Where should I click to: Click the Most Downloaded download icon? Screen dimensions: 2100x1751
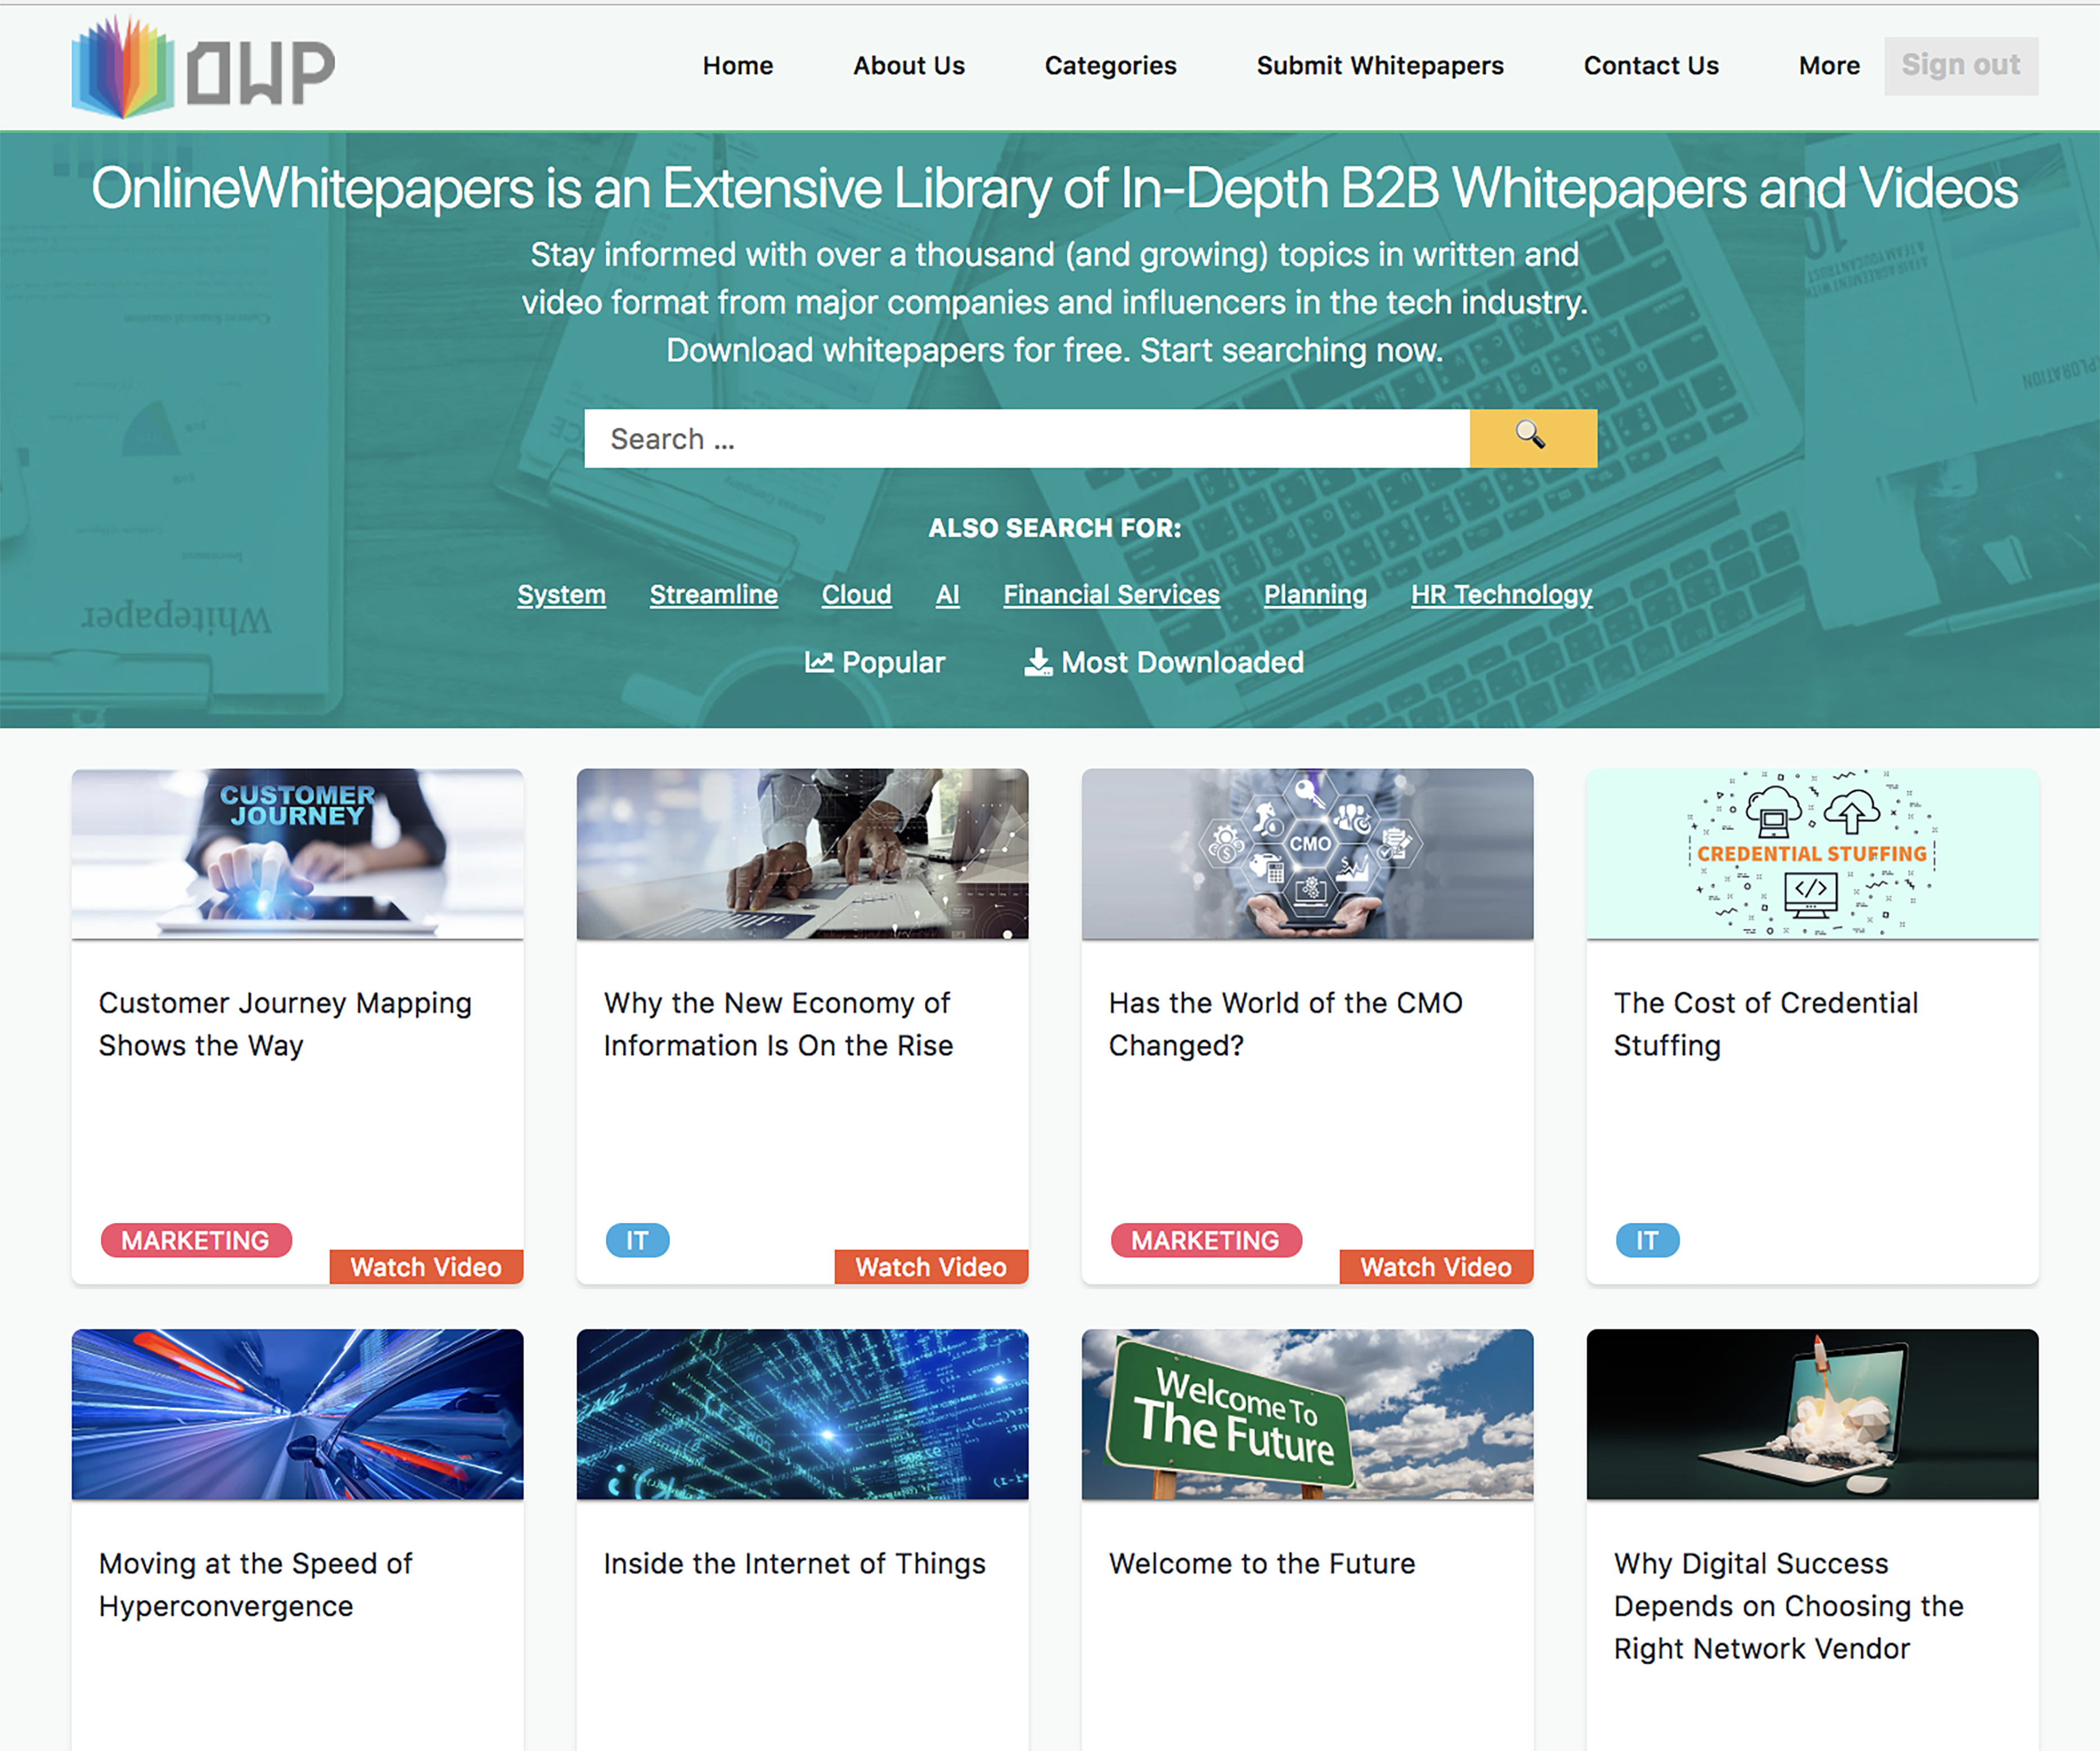[x=1038, y=662]
